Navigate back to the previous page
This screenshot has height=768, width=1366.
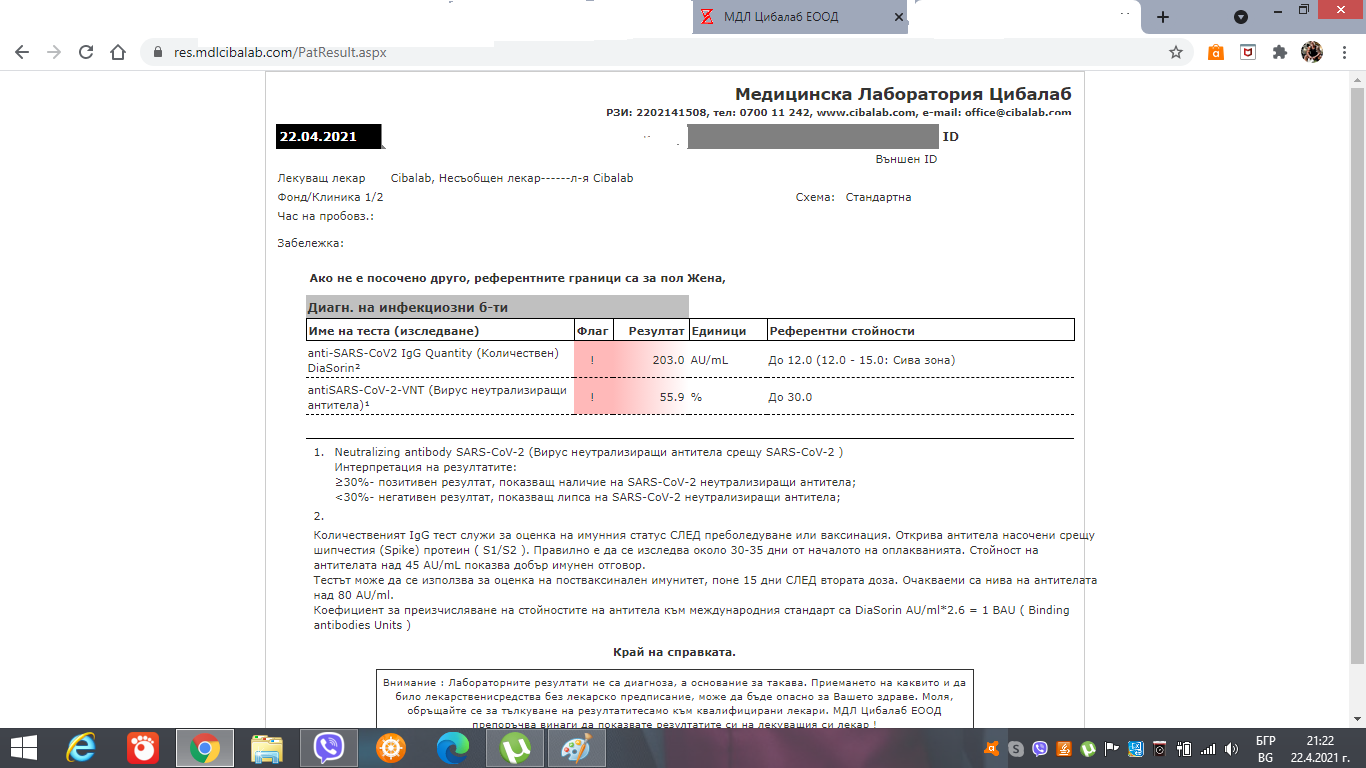pos(22,53)
